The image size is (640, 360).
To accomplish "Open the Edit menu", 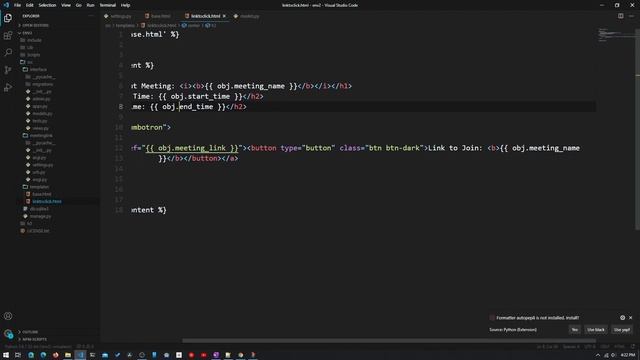I will pos(29,5).
